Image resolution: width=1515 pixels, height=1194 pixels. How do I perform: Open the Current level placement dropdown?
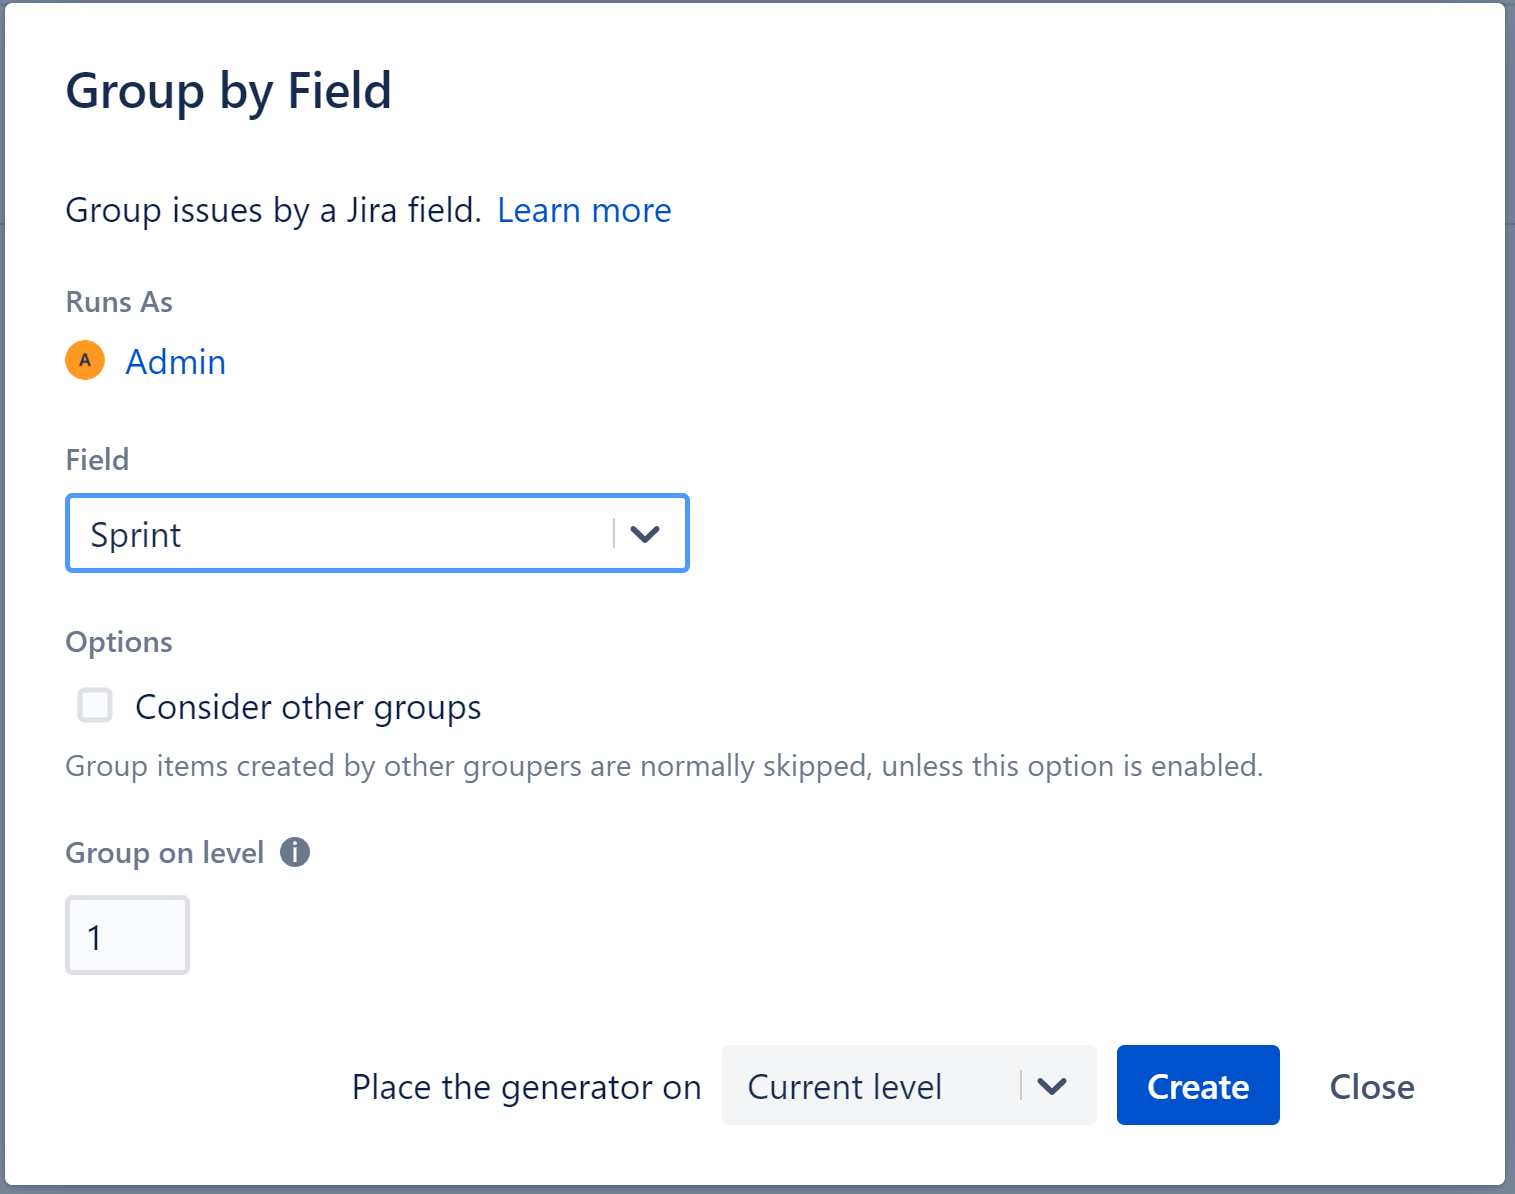[870, 1086]
